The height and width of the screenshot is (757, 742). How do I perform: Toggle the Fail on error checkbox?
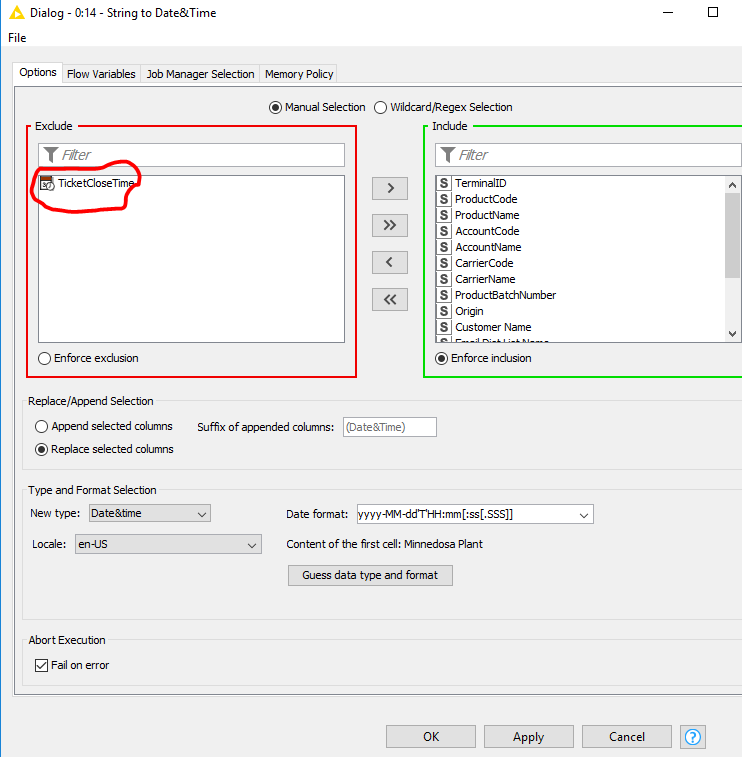41,665
